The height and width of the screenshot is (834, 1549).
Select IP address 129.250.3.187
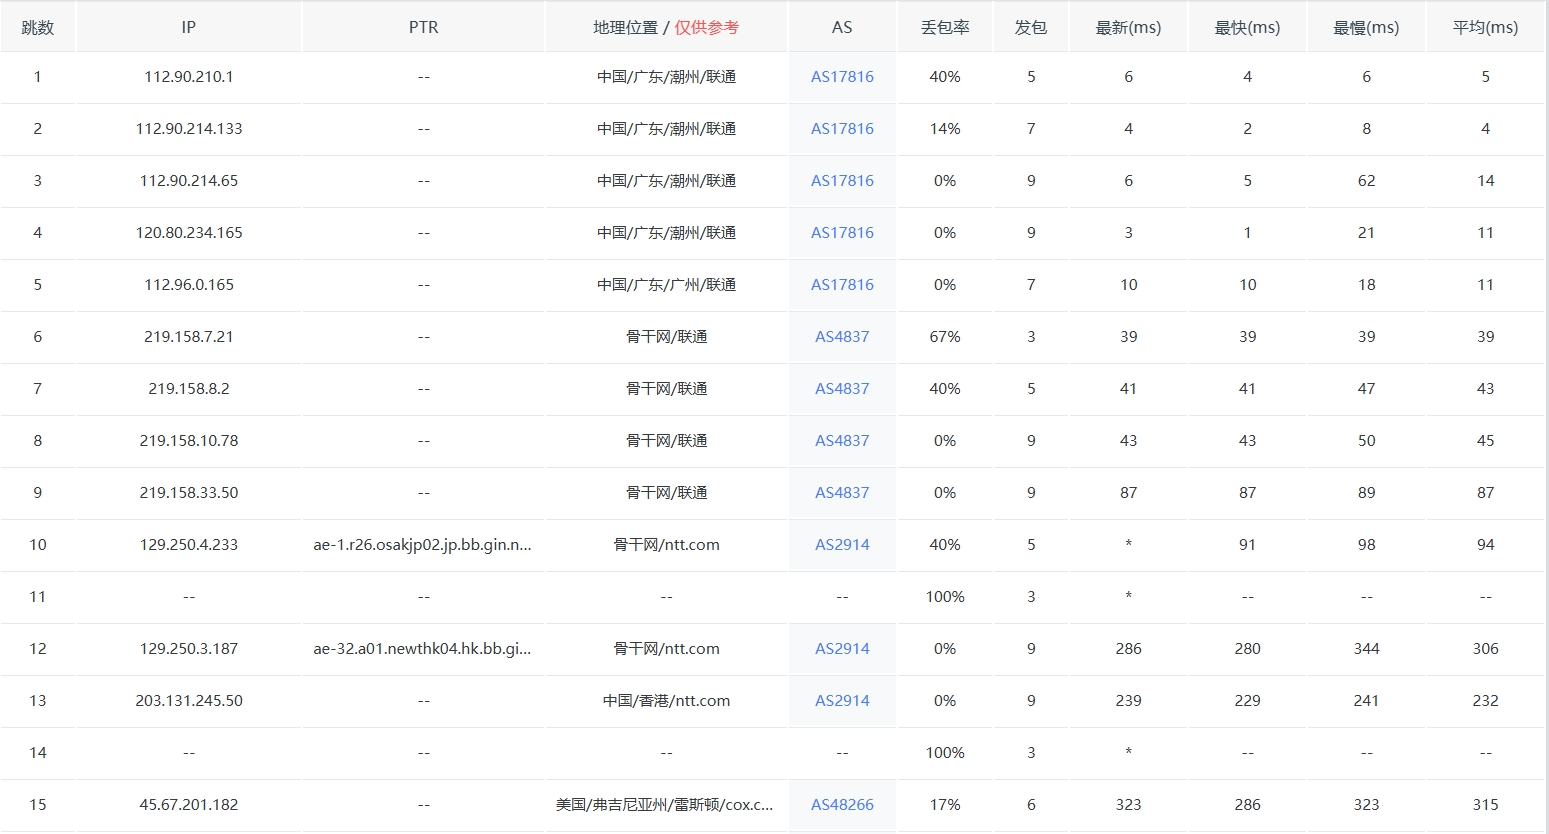tap(189, 649)
